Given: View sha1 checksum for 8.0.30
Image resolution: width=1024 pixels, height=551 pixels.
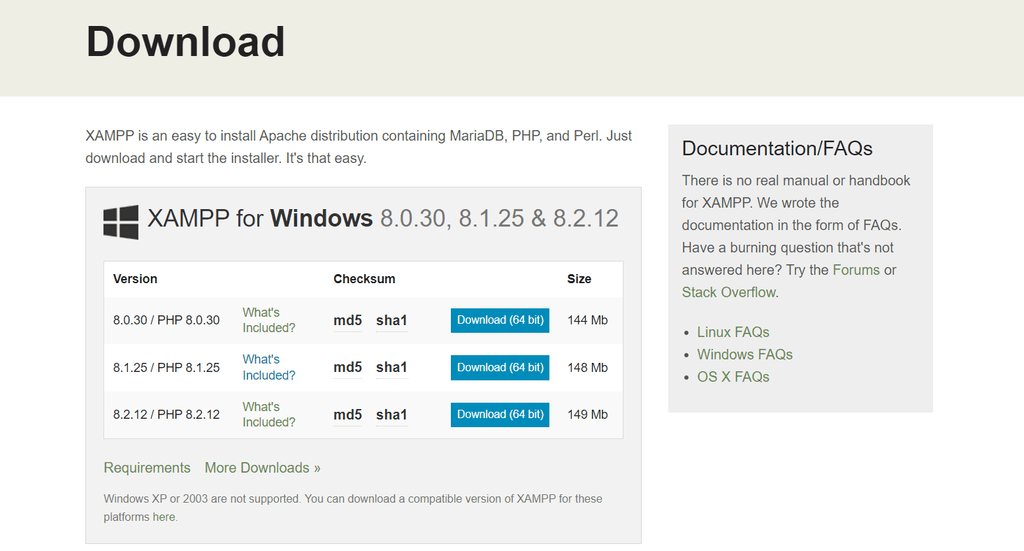Looking at the screenshot, I should pyautogui.click(x=392, y=321).
